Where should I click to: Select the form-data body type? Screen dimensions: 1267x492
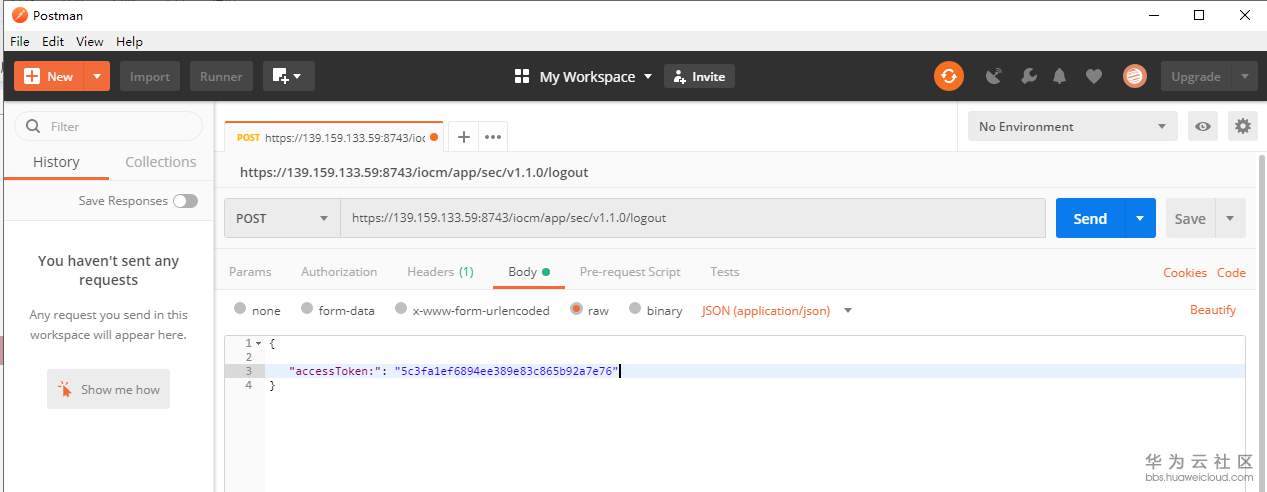(307, 309)
